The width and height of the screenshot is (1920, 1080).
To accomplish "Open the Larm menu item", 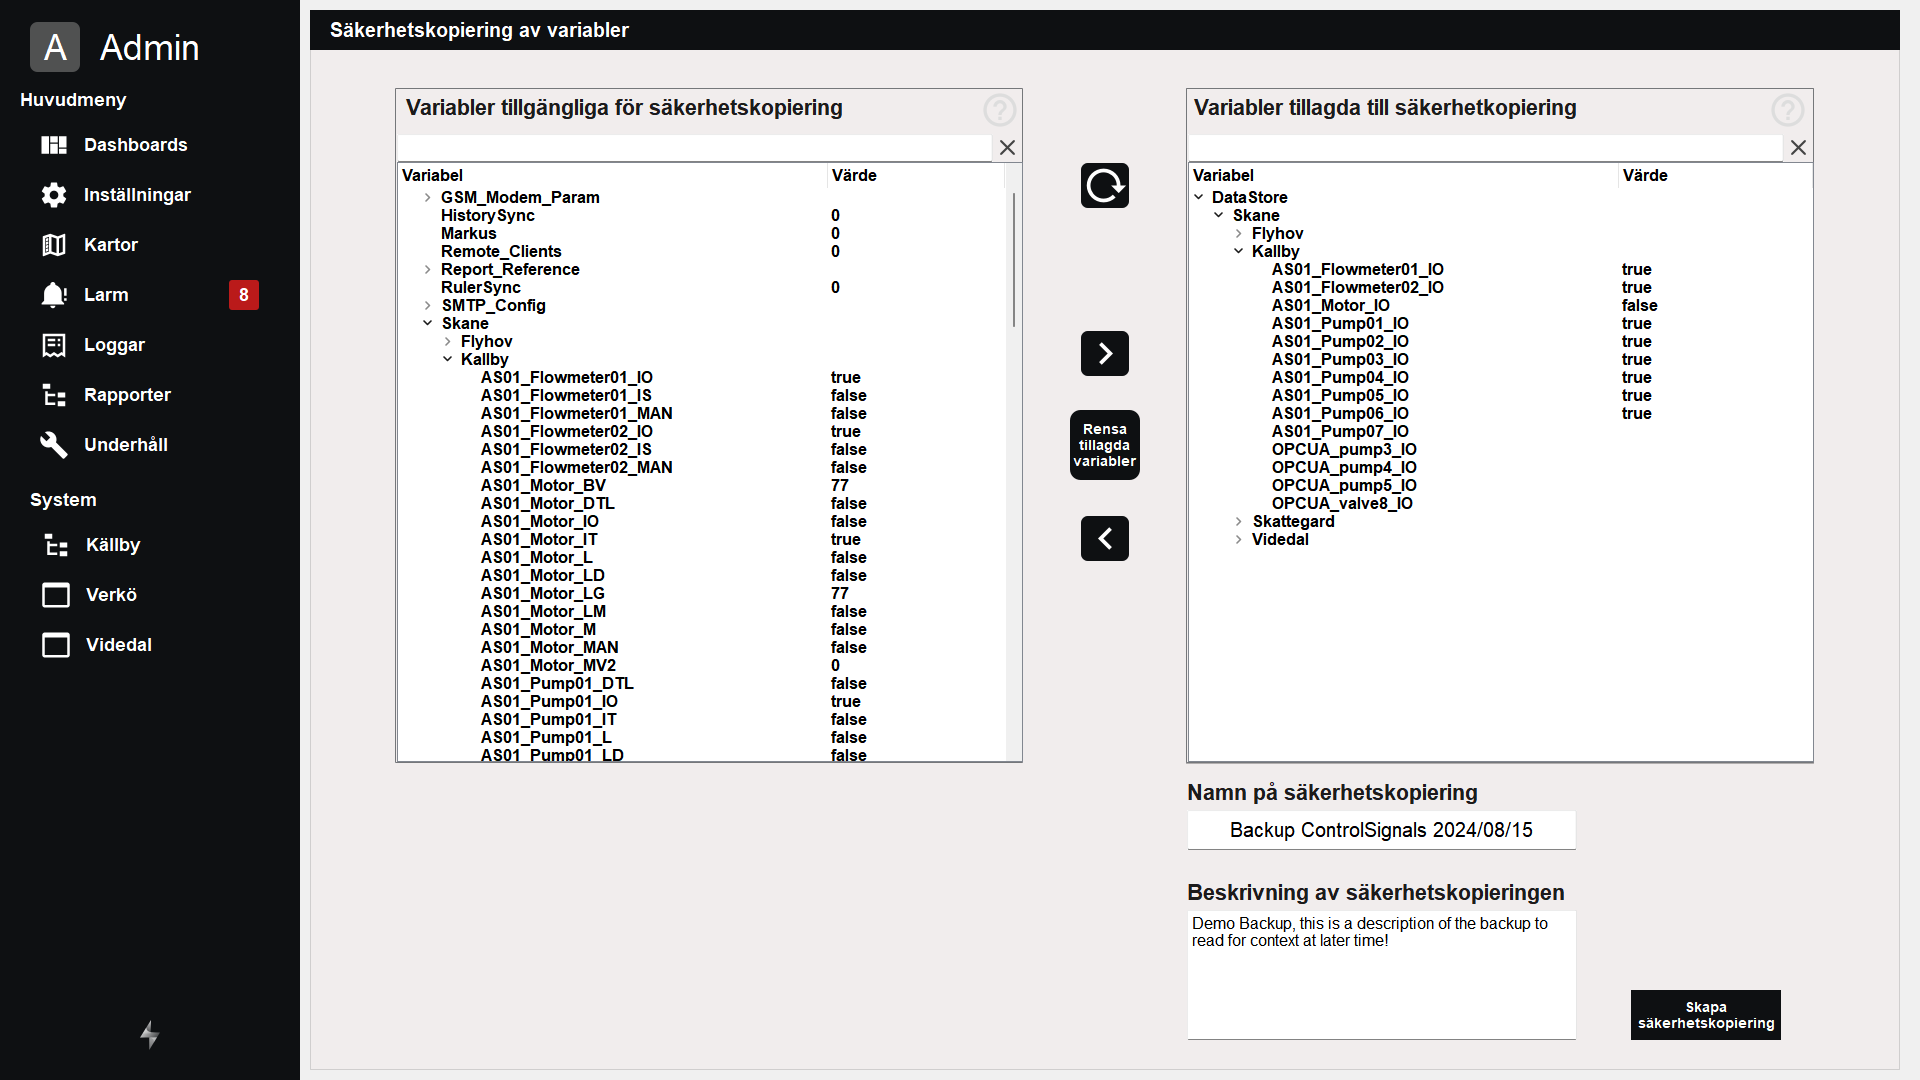I will tap(106, 295).
